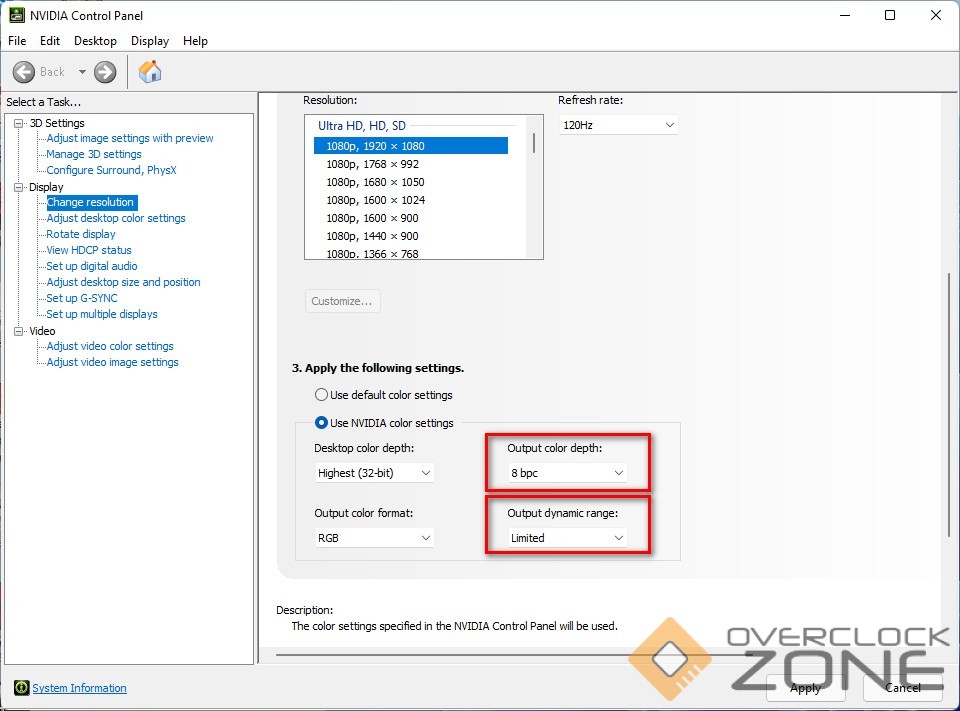Click the NVIDIA Control Panel title icon
The width and height of the screenshot is (960, 711).
pos(17,15)
